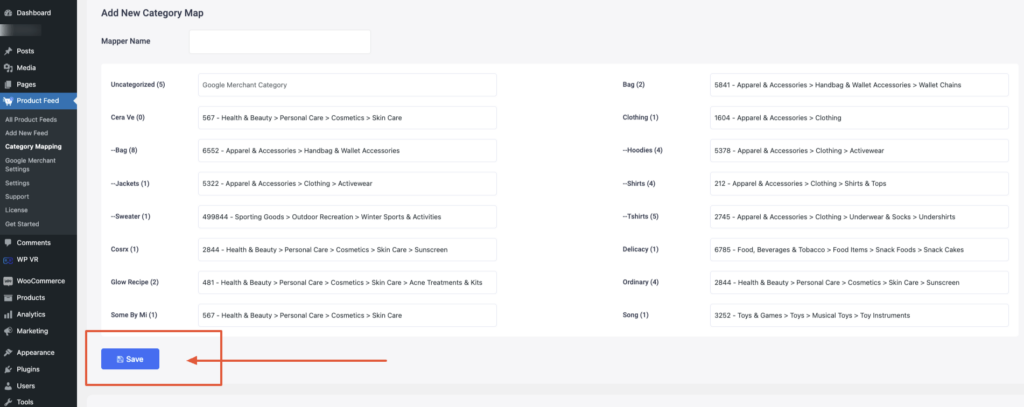Image resolution: width=1024 pixels, height=407 pixels.
Task: Click the Tools wrench icon
Action: (8, 402)
